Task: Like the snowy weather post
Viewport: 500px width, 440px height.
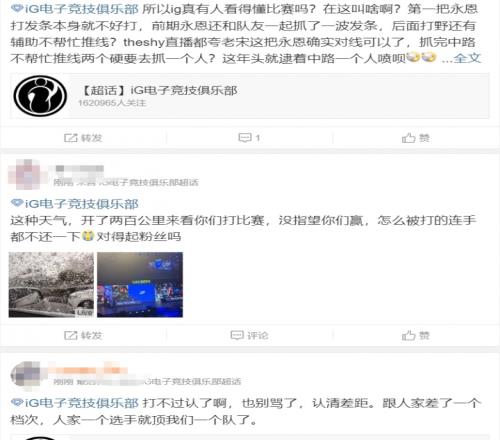Action: pyautogui.click(x=416, y=335)
